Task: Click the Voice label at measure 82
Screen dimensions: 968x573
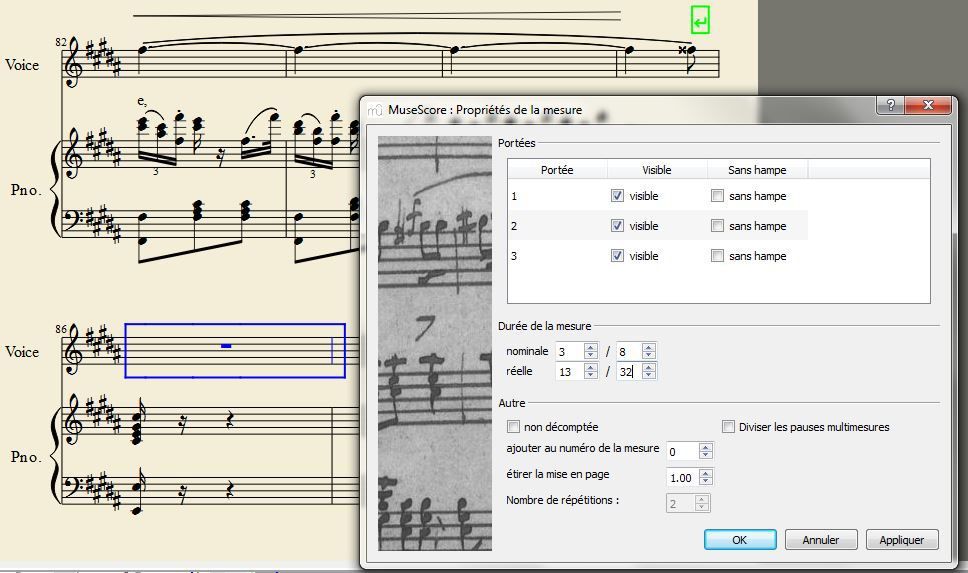Action: [22, 64]
